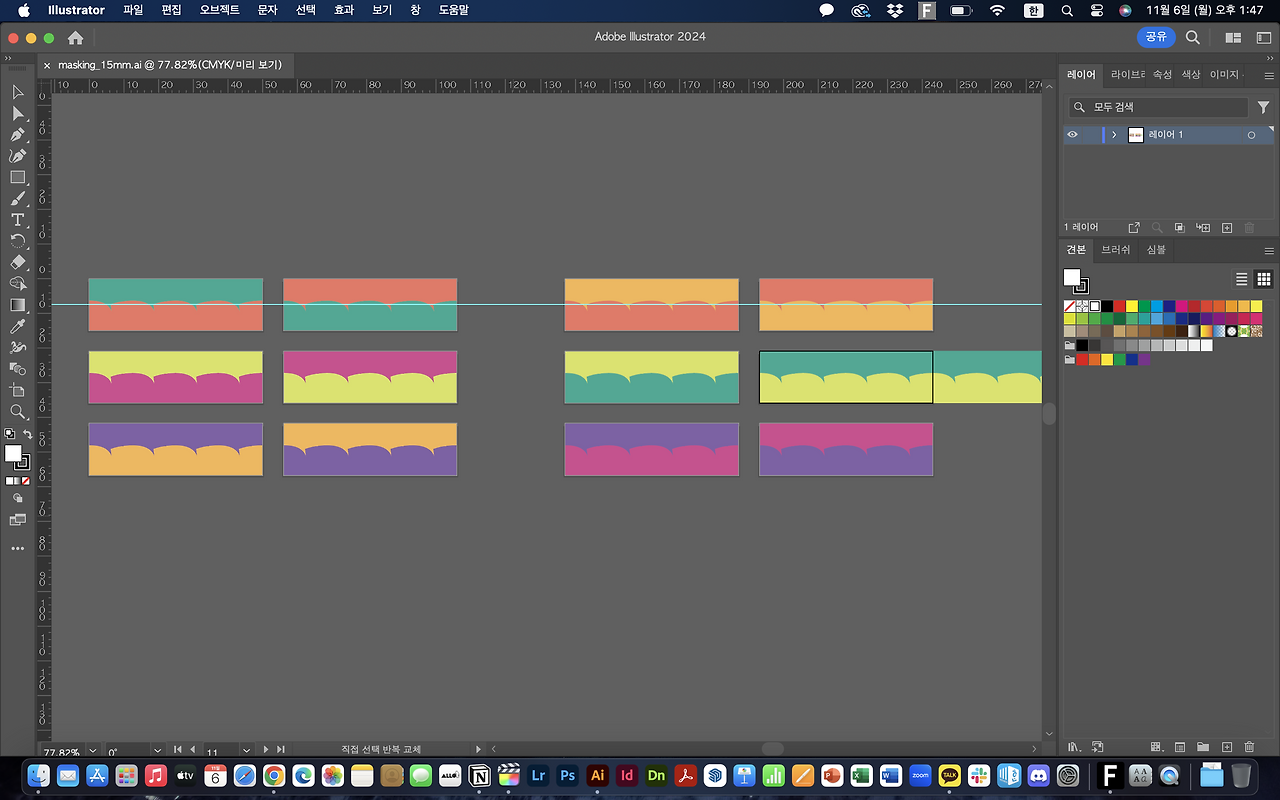1280x800 pixels.
Task: Select the Type tool
Action: (x=18, y=220)
